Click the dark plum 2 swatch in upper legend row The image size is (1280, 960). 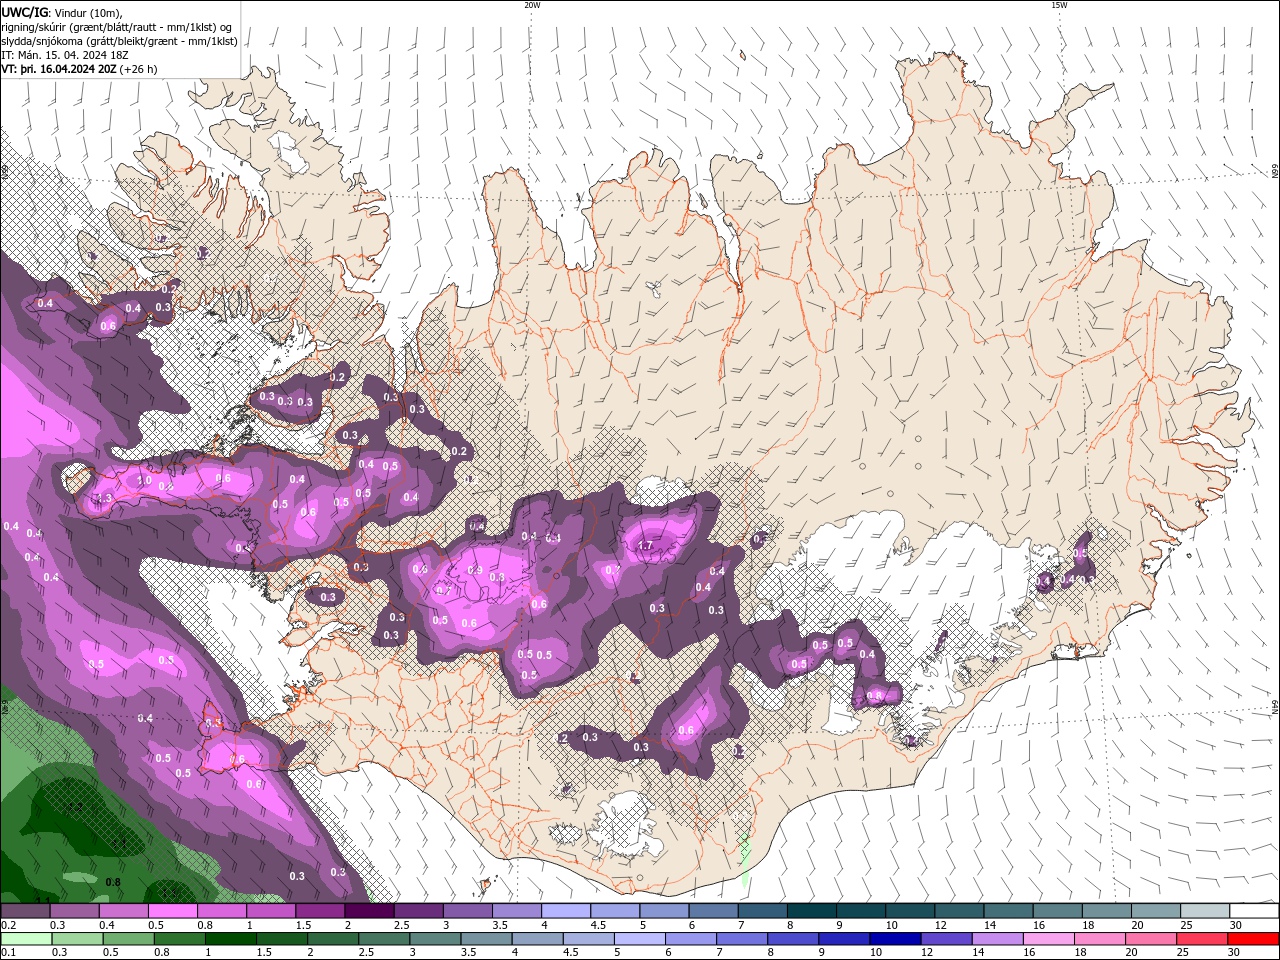coord(369,911)
